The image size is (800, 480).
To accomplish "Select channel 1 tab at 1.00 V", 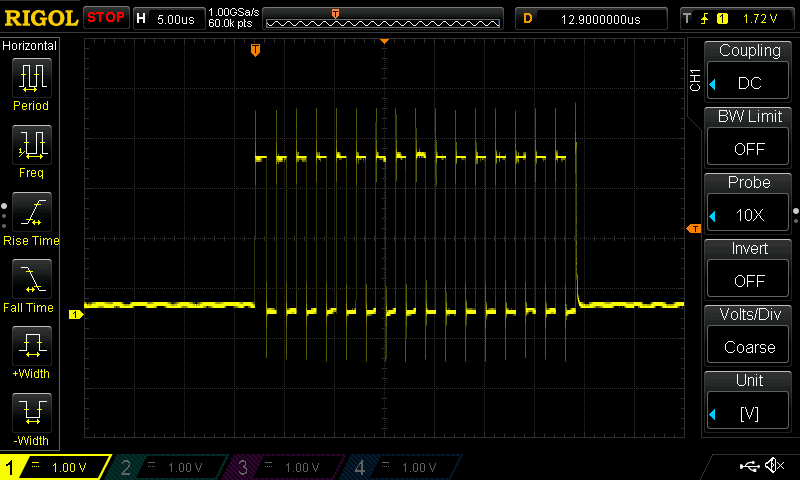I will pos(54,467).
